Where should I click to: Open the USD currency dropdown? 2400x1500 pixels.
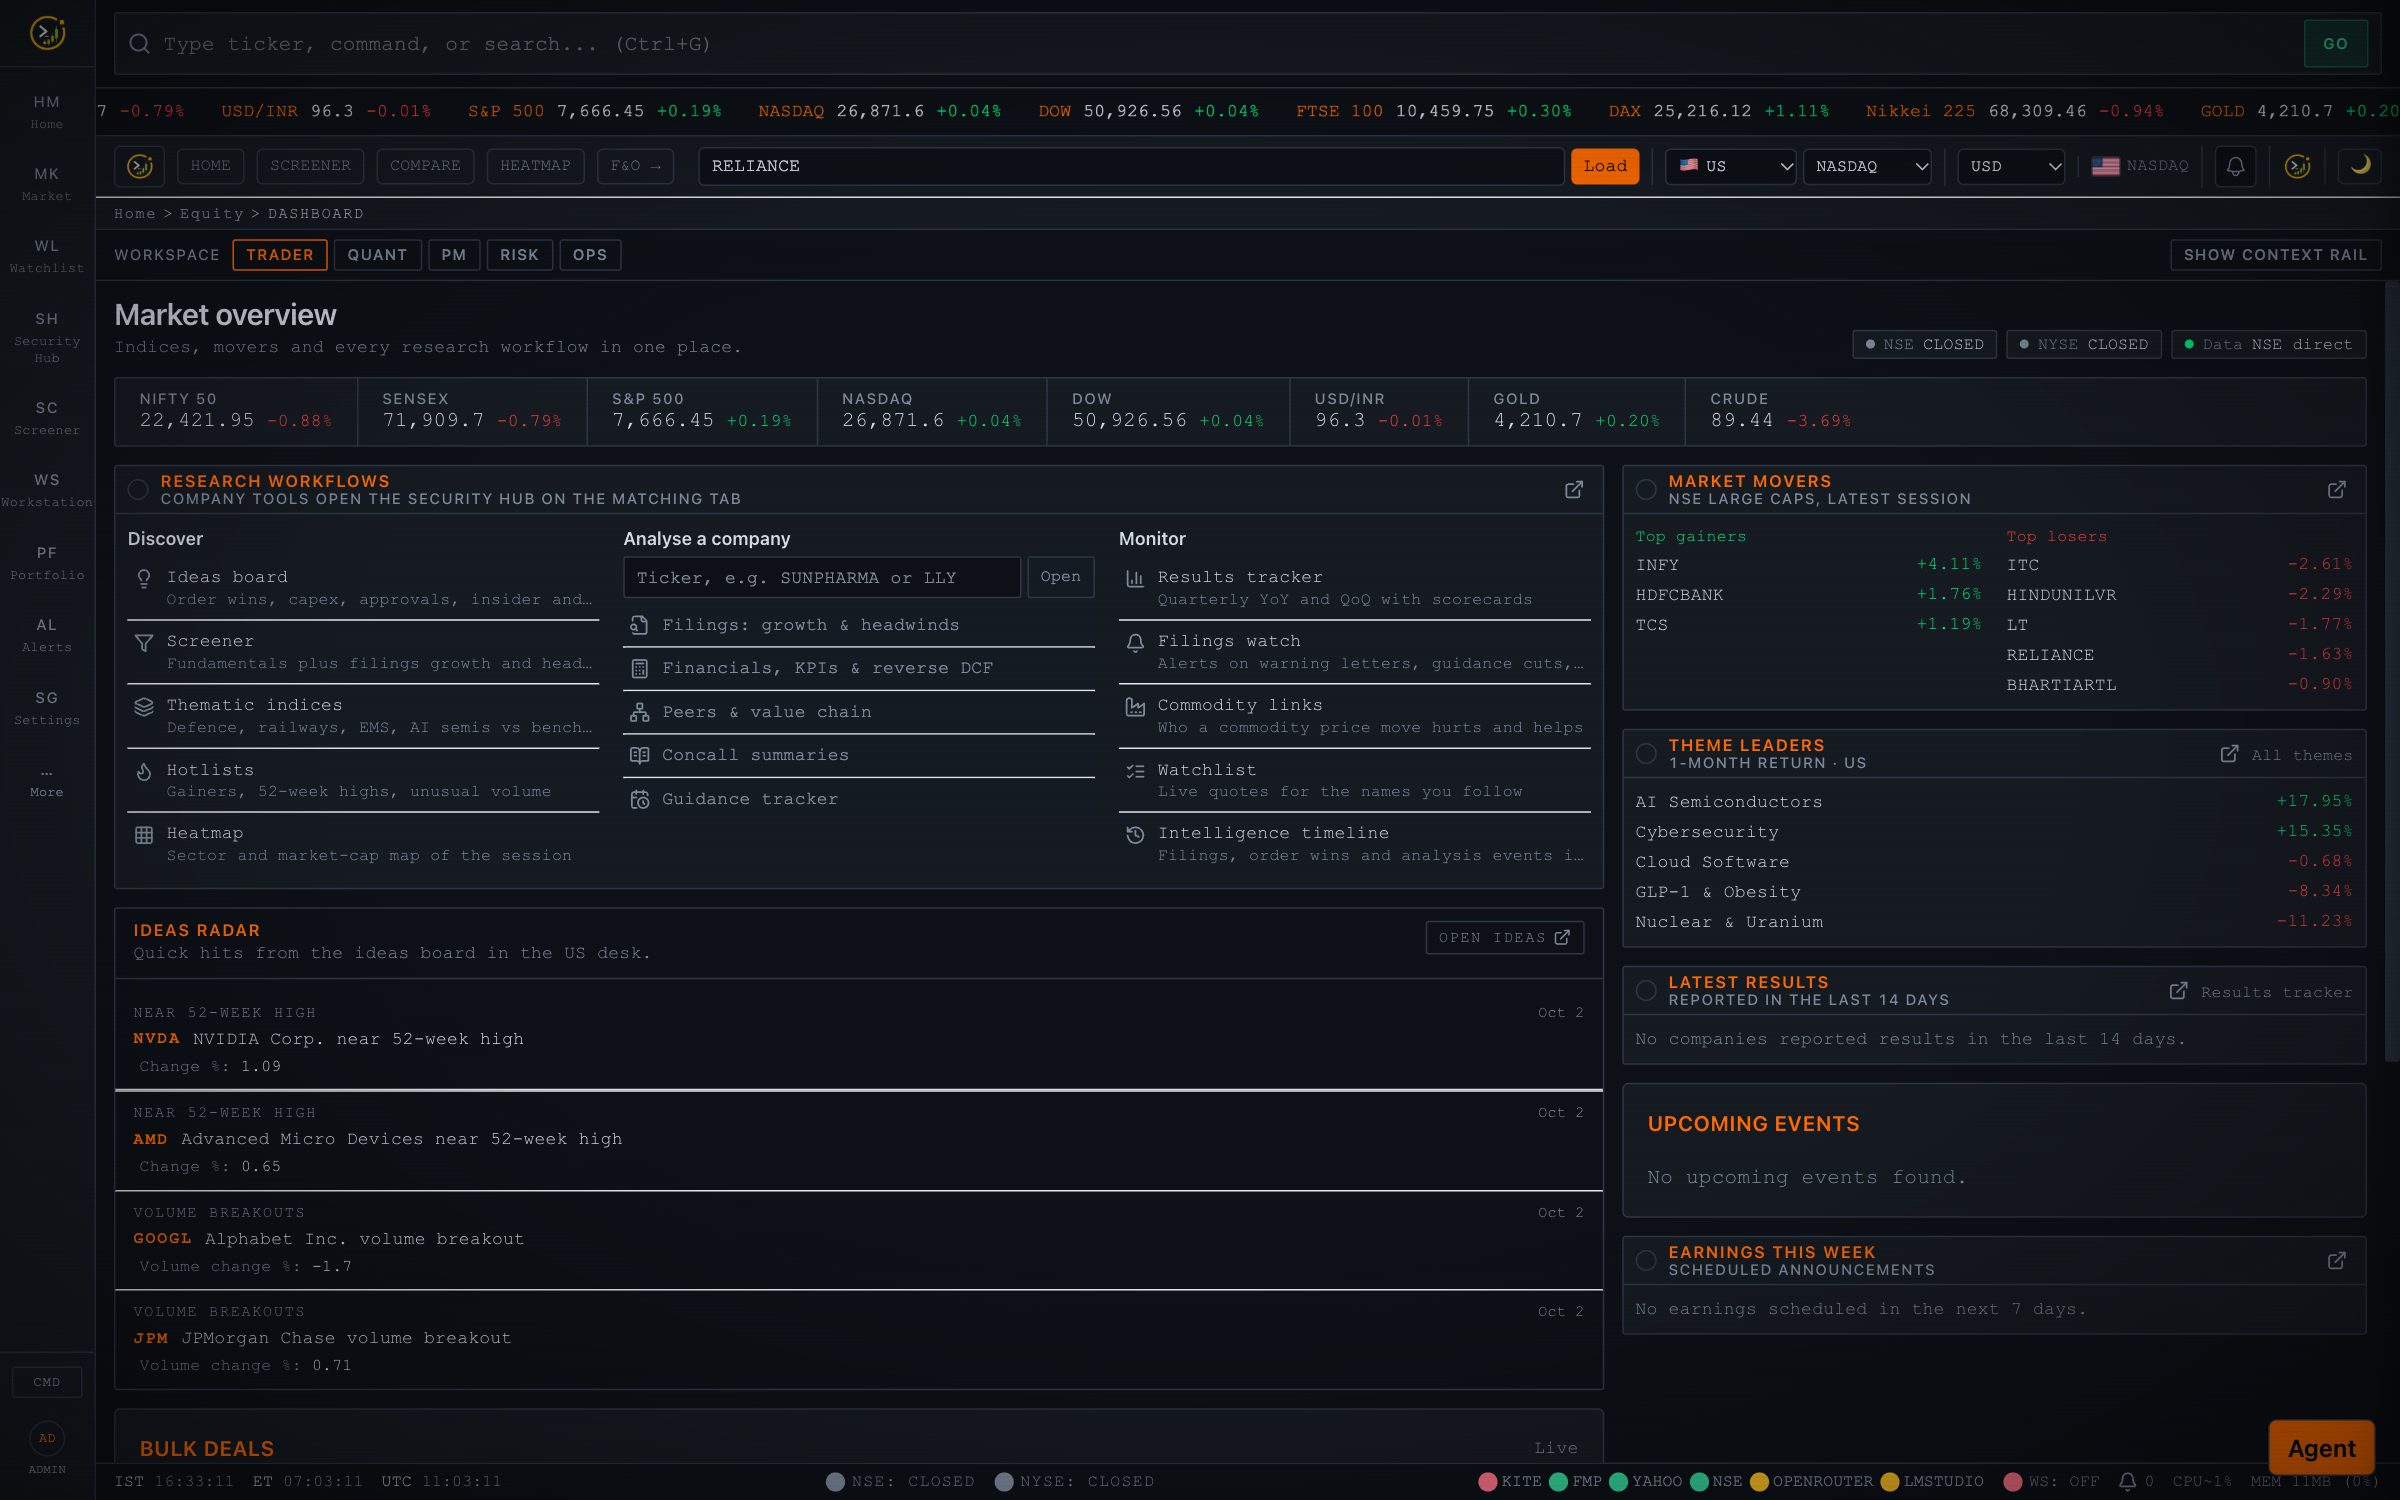click(2012, 166)
